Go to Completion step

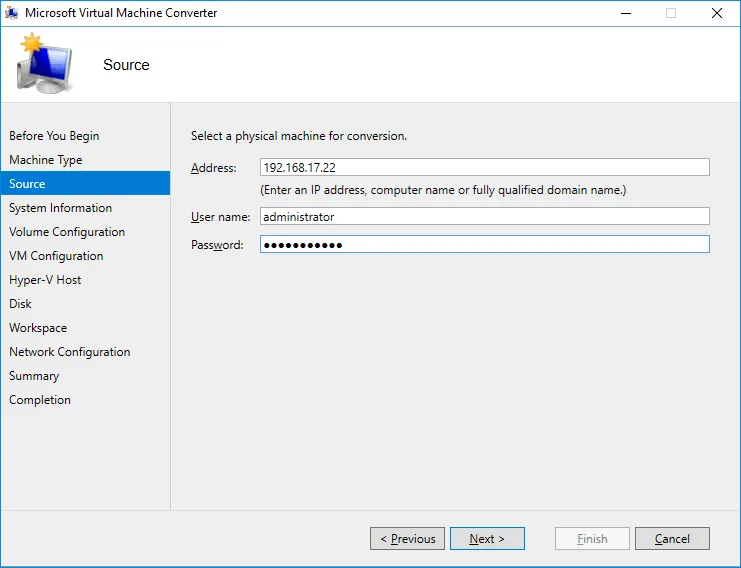[x=40, y=400]
